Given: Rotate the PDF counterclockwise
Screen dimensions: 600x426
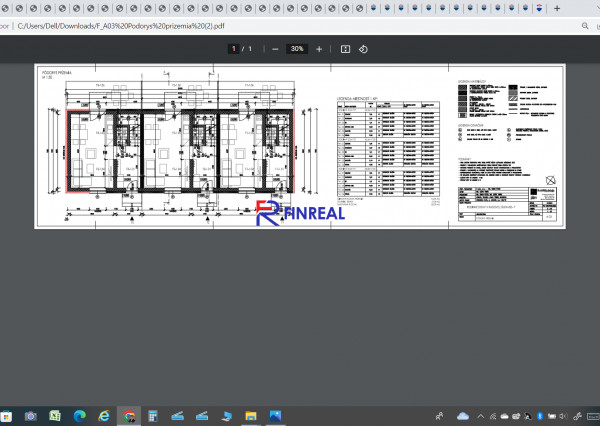Looking at the screenshot, I should coord(363,48).
